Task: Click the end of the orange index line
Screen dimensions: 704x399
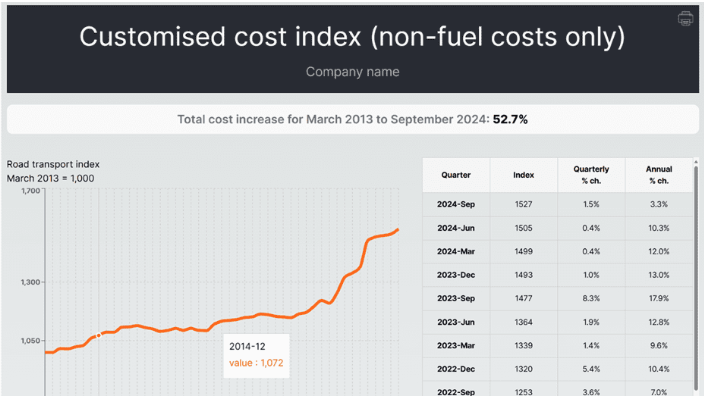Action: (x=398, y=230)
